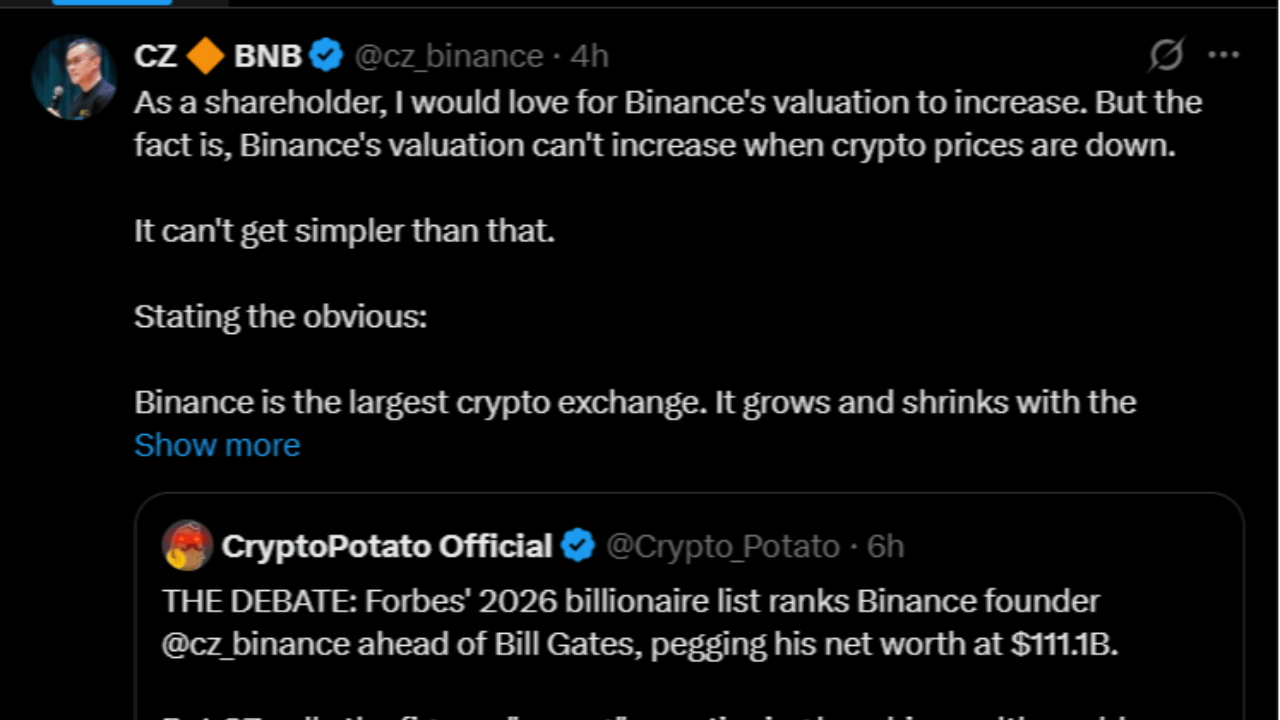Click the "It can't get simpler" line
1280x720 pixels.
coord(344,231)
